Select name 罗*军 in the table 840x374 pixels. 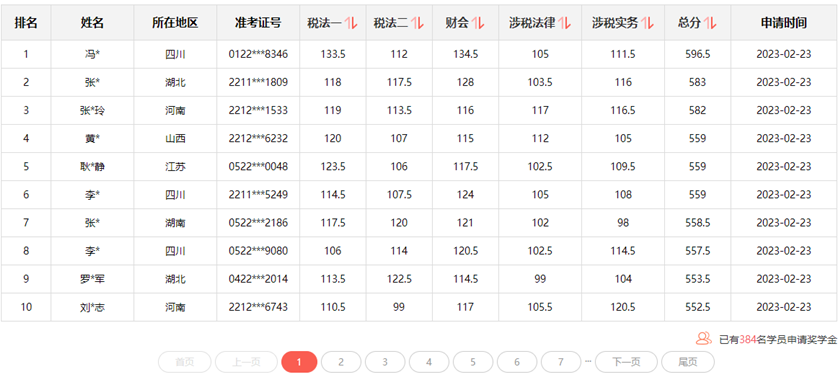pos(92,279)
